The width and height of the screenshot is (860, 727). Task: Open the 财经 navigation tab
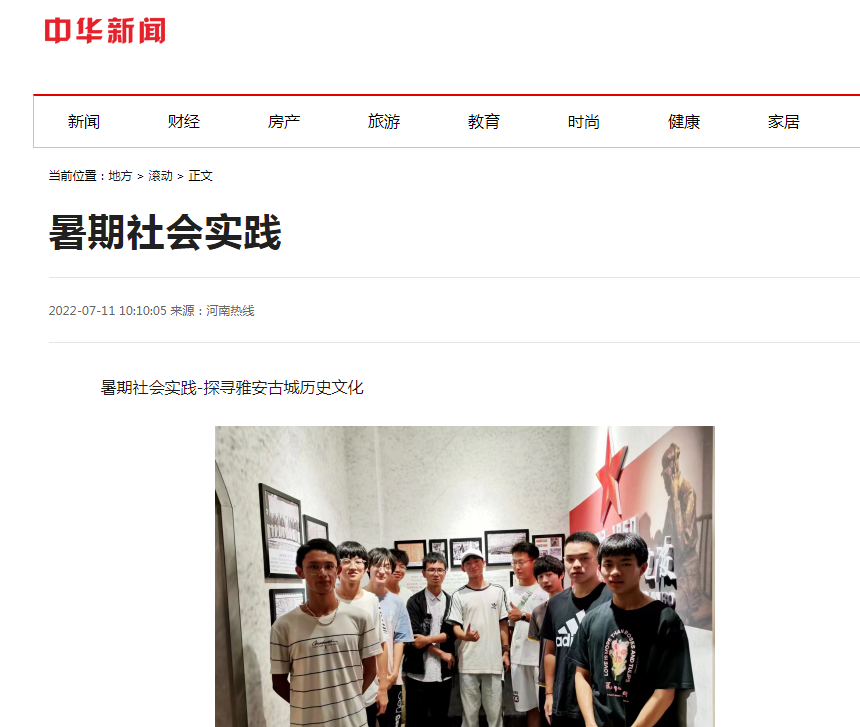[x=184, y=122]
